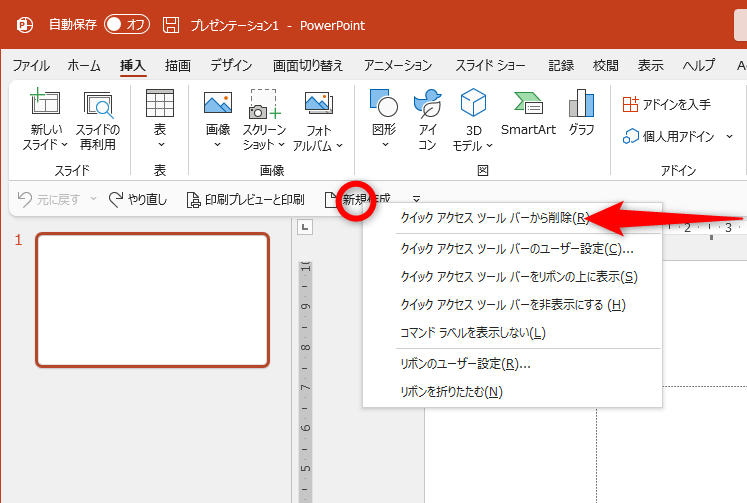Viewport: 747px width, 503px height.
Task: Open the 画面切り替え tab
Action: pyautogui.click(x=308, y=65)
